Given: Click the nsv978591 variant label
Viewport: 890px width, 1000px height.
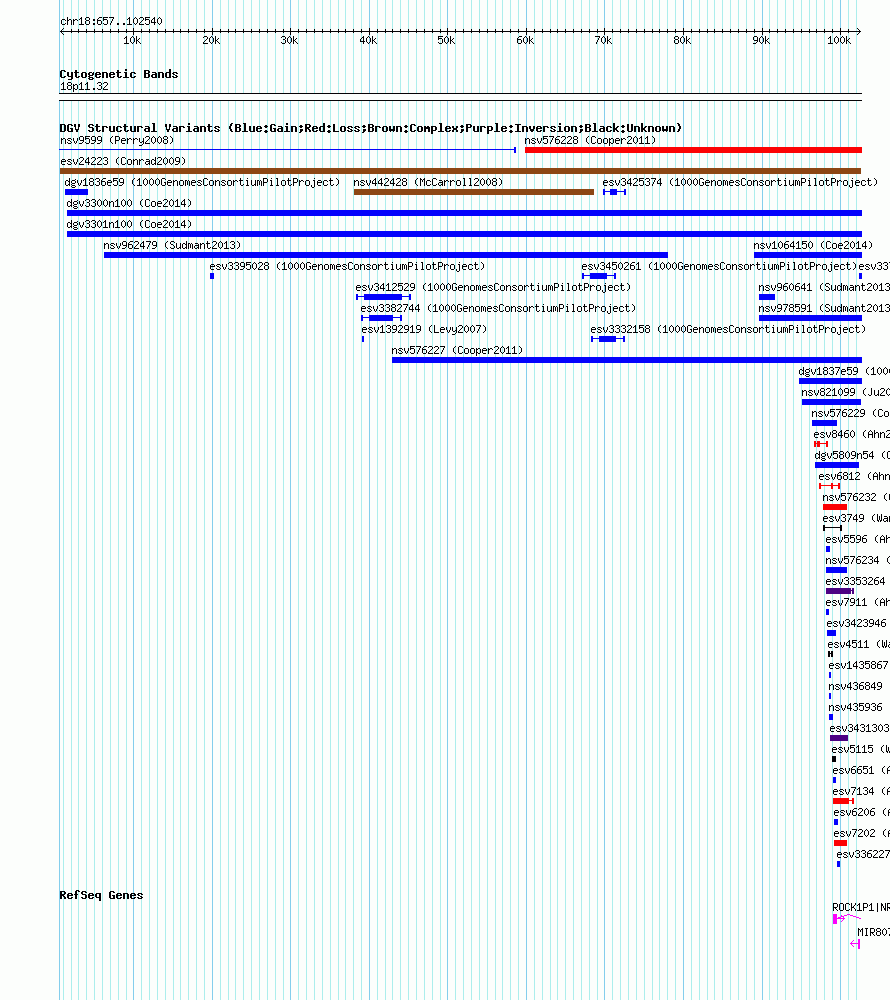Looking at the screenshot, I should 824,309.
